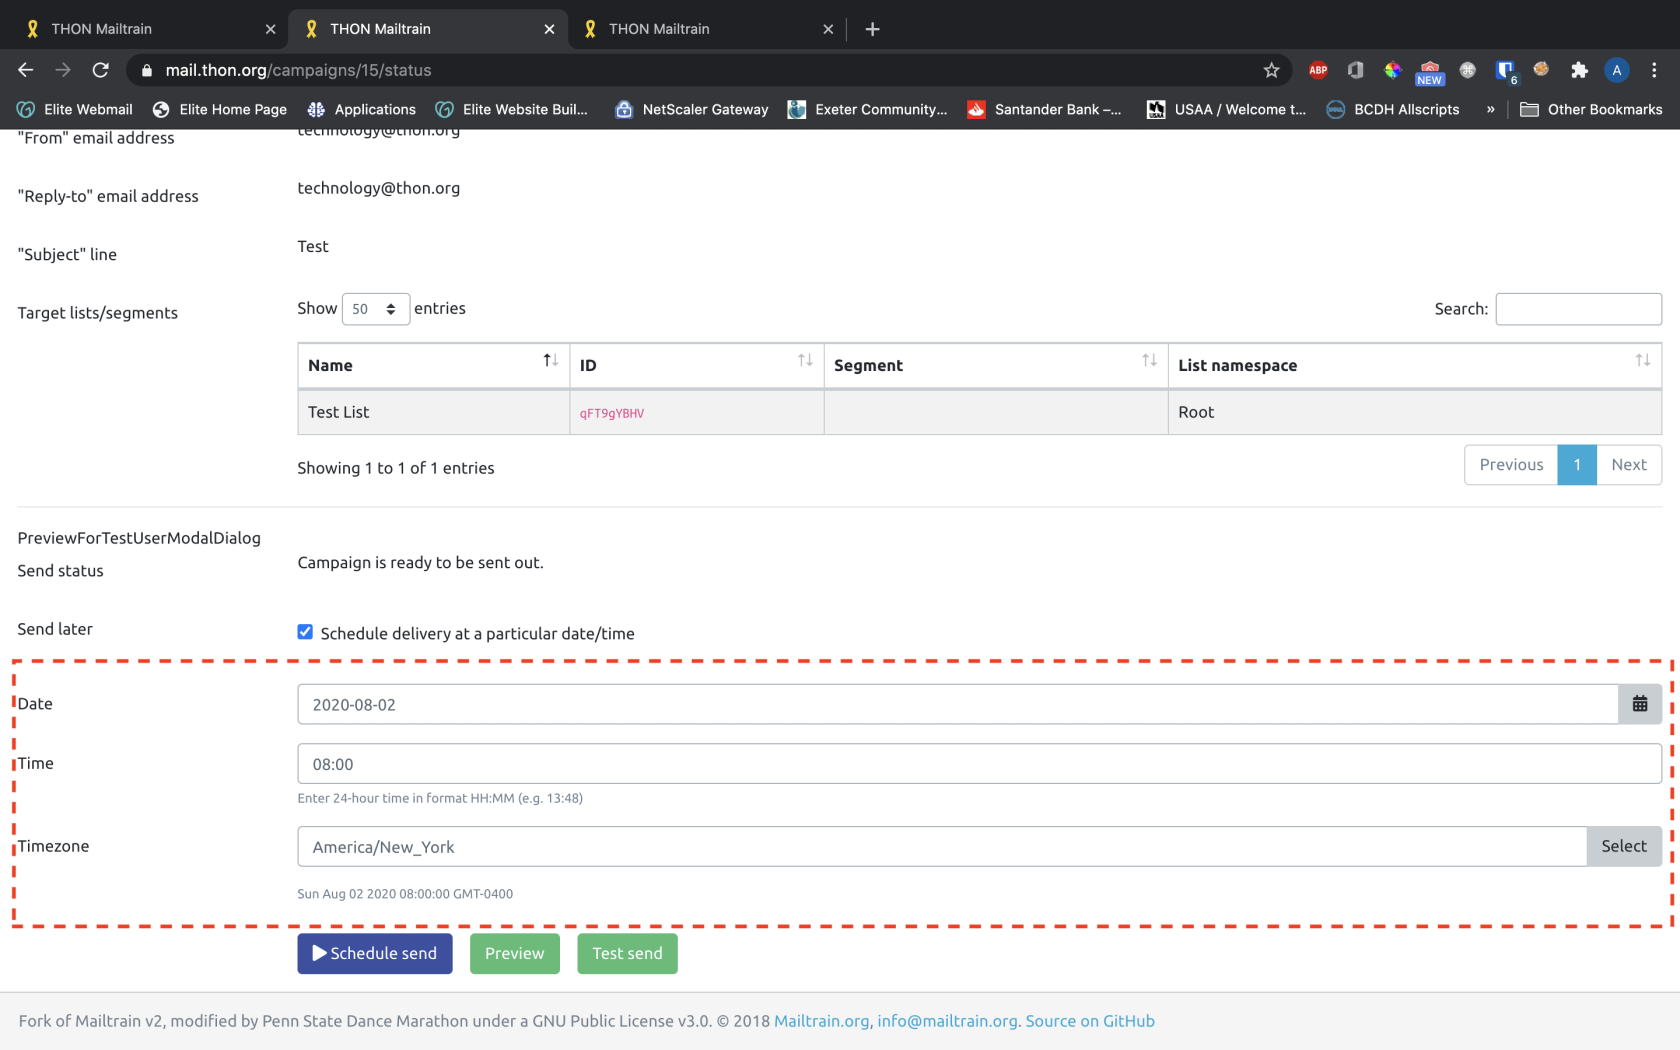Click the timezone Select button

(x=1624, y=846)
